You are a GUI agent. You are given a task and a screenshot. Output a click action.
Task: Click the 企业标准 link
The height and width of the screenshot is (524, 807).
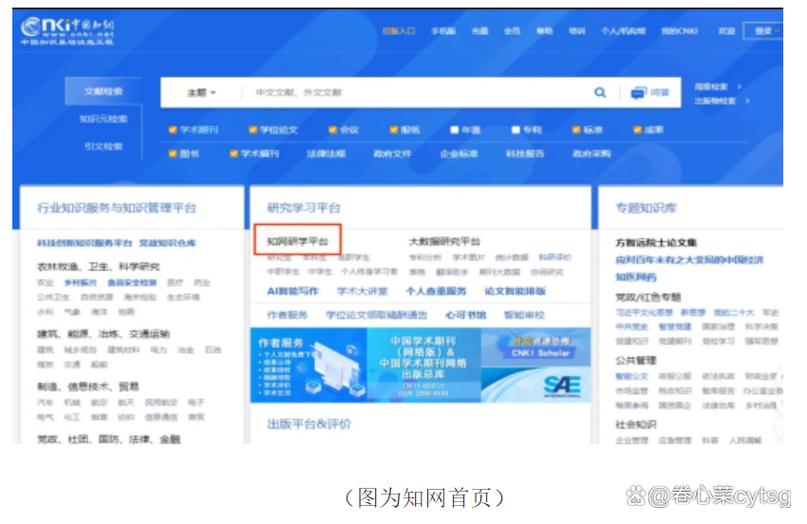tap(459, 153)
